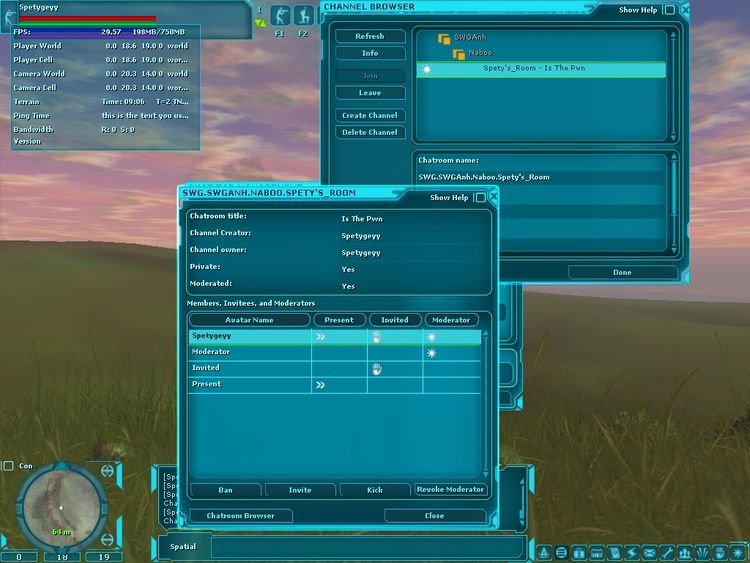The image size is (750, 563).
Task: Expand the Naboo folder in channel tree
Action: pyautogui.click(x=459, y=52)
